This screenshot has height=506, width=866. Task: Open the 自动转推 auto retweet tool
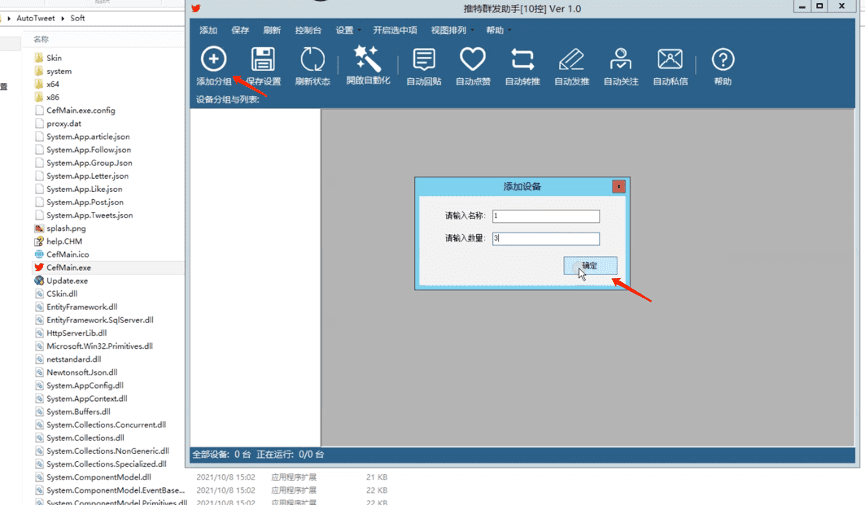[x=522, y=59]
